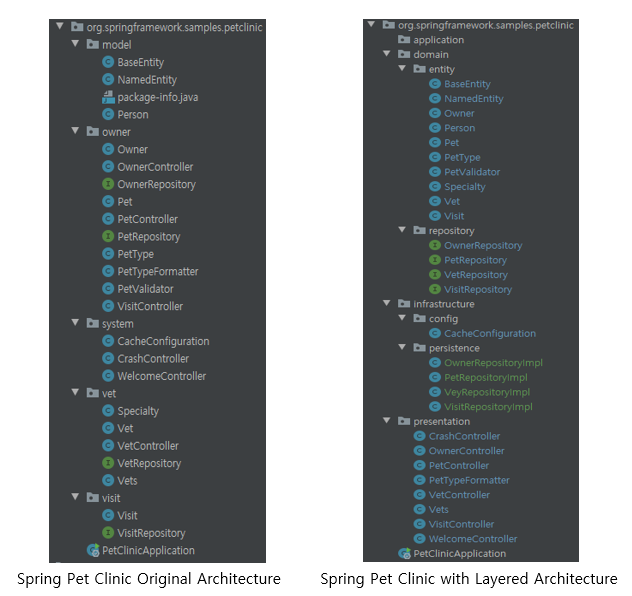The image size is (632, 596).
Task: Click interface icon beside VetRepository under vet
Action: pos(108,463)
